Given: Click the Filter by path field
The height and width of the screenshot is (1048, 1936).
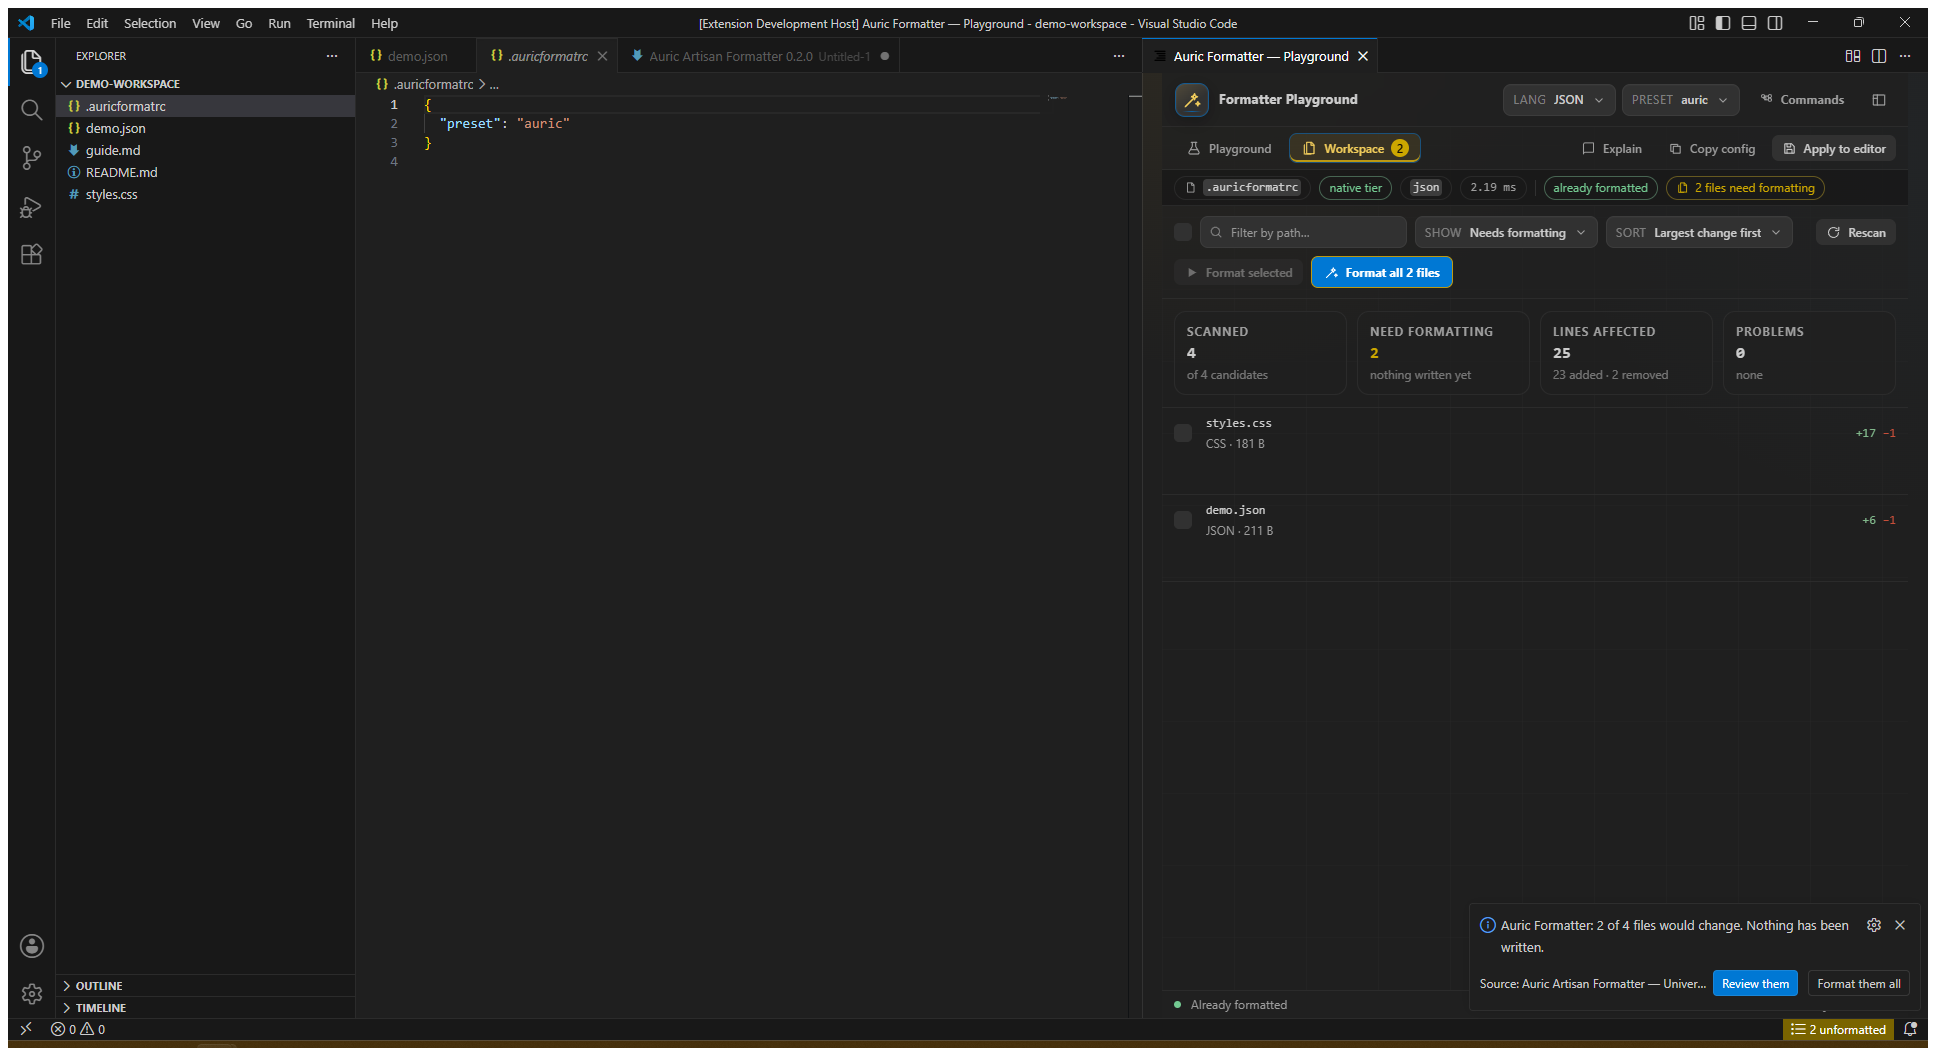Looking at the screenshot, I should (1303, 232).
